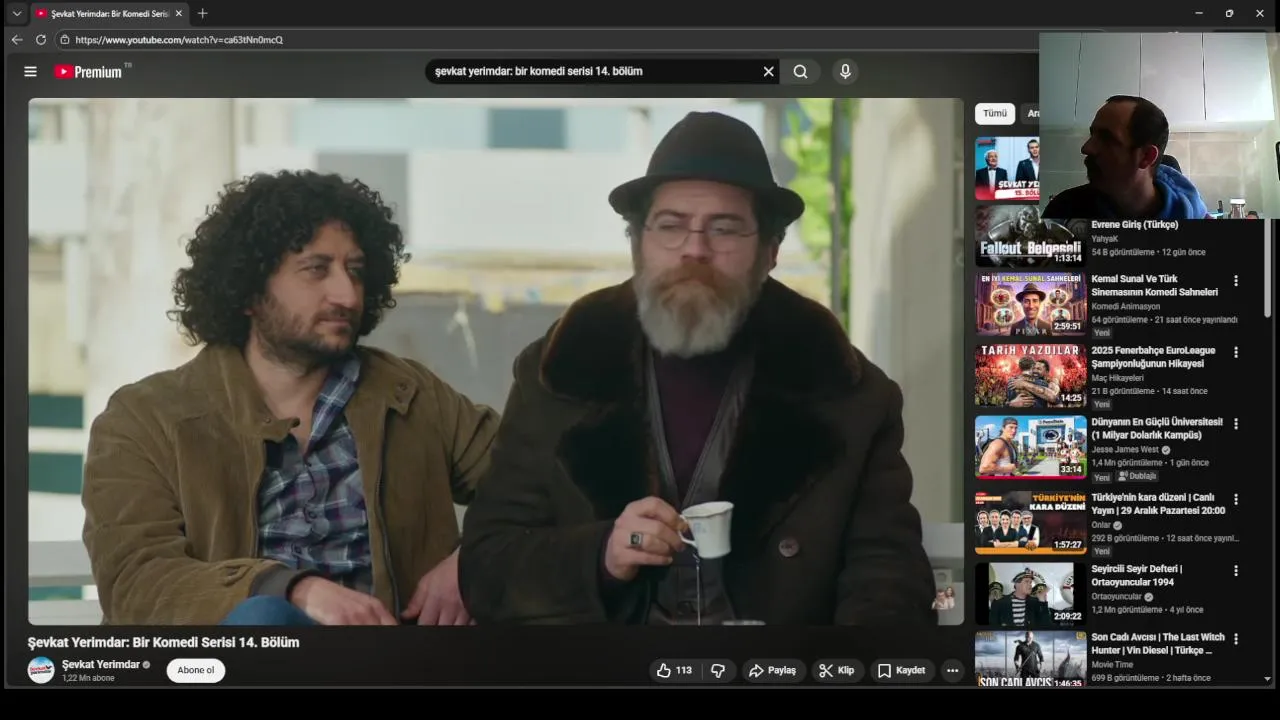Run search with the magnifier button
Screen dimensions: 1280x720
[800, 71]
